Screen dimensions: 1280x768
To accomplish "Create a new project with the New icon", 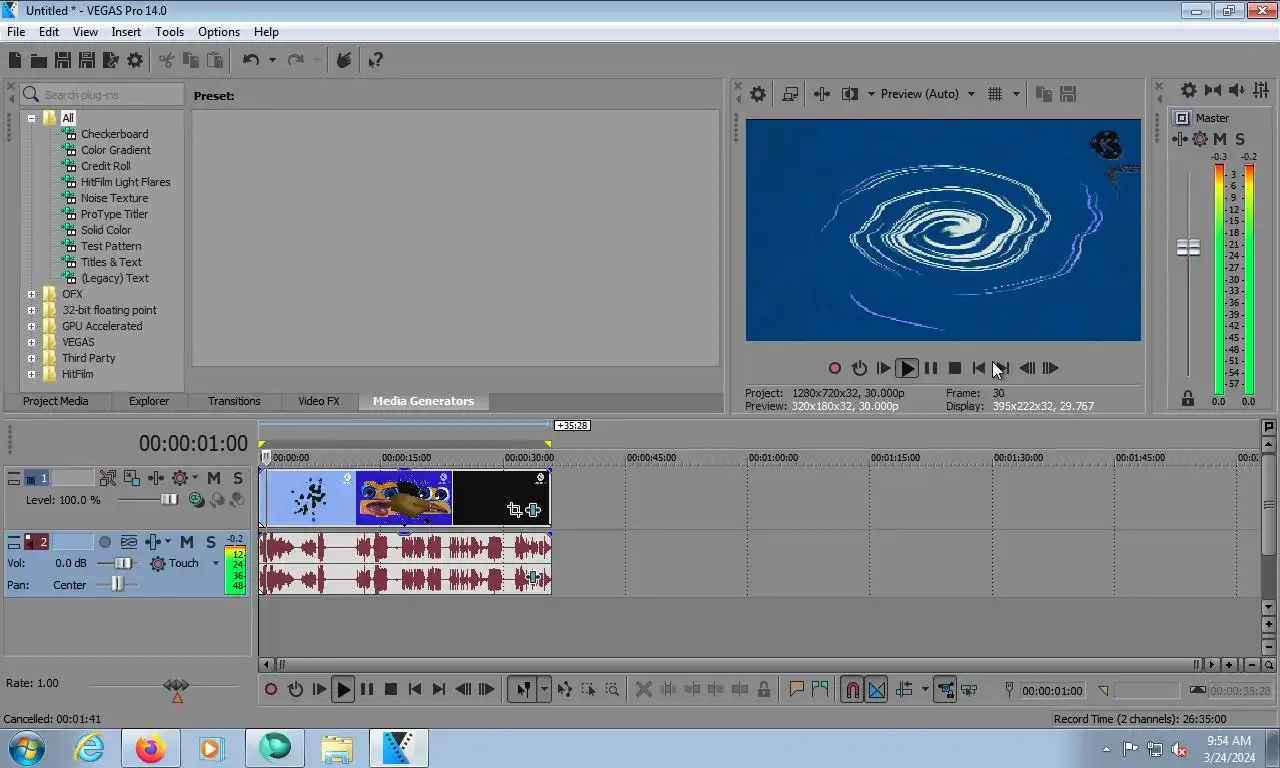I will [x=15, y=60].
